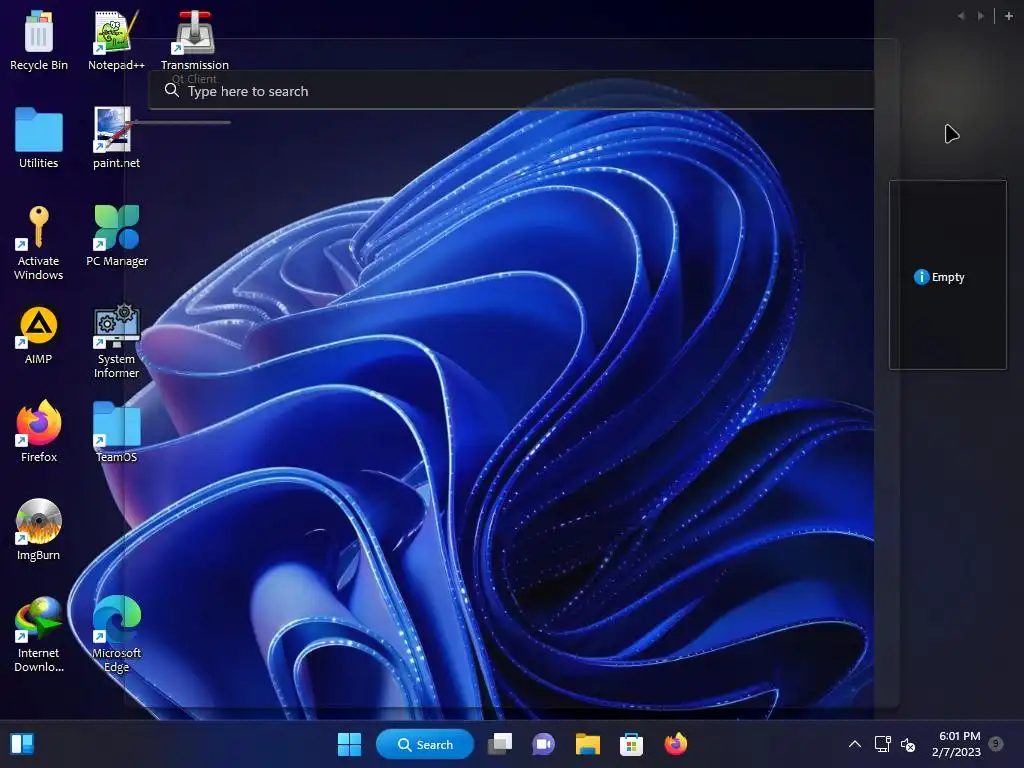Select the AIMP desktop shortcut
Viewport: 1024px width, 768px height.
pos(39,334)
